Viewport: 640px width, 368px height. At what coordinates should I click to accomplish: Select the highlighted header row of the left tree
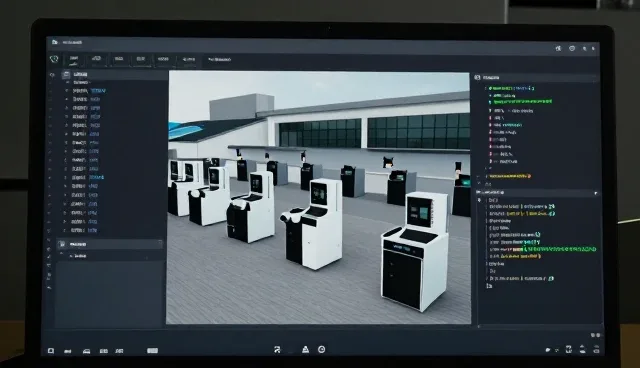pos(114,74)
